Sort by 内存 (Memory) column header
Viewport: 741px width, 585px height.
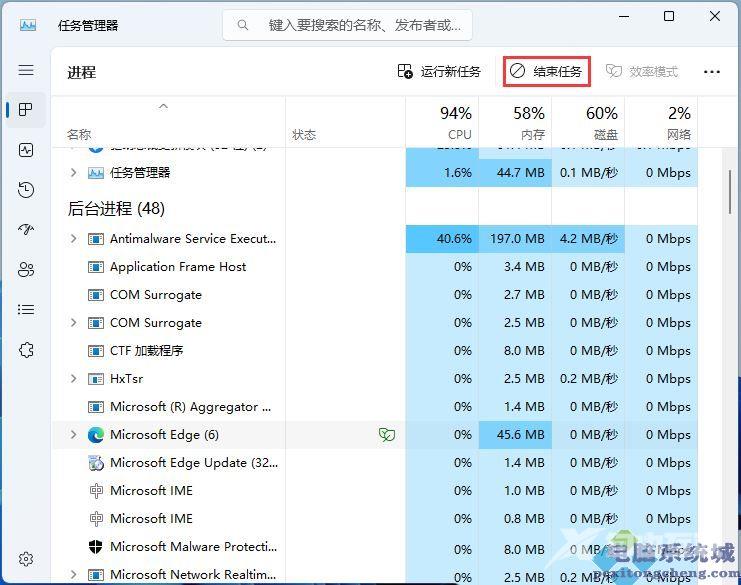pyautogui.click(x=515, y=123)
